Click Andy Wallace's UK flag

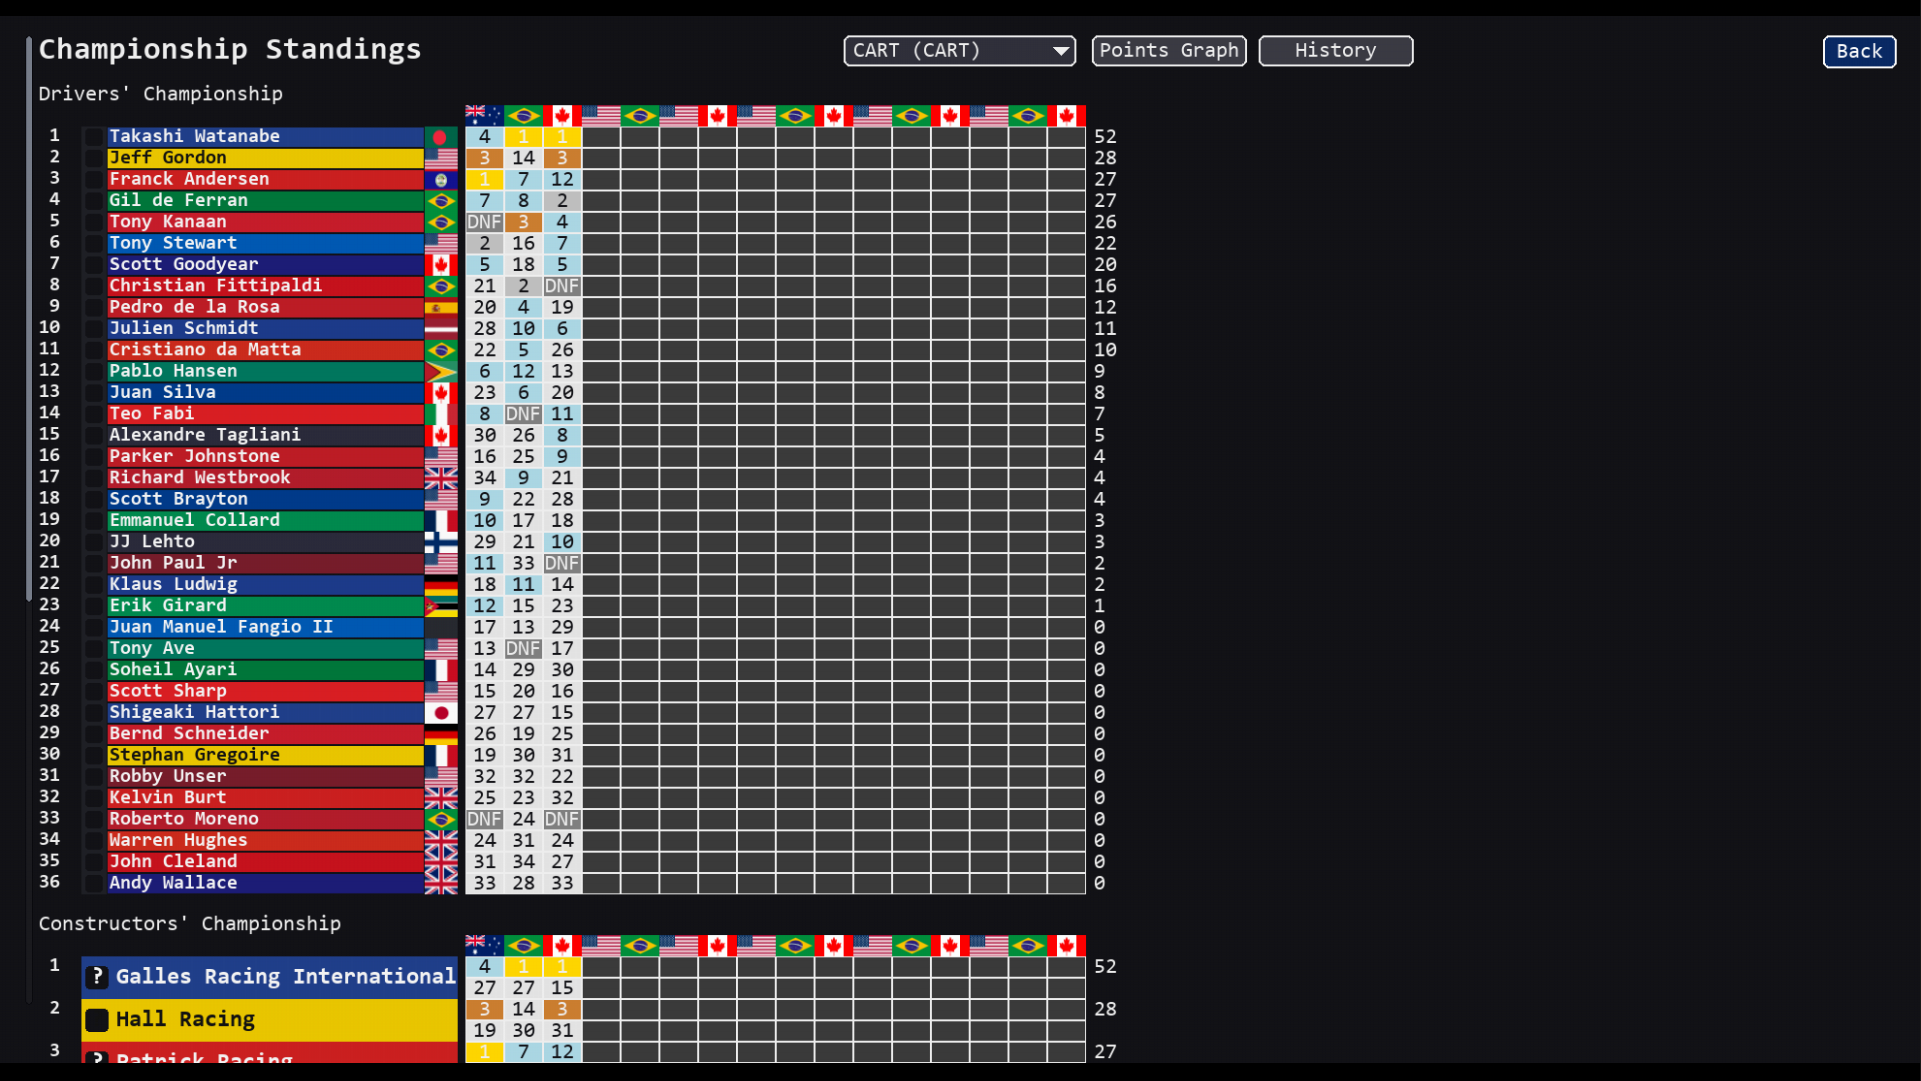tap(441, 884)
